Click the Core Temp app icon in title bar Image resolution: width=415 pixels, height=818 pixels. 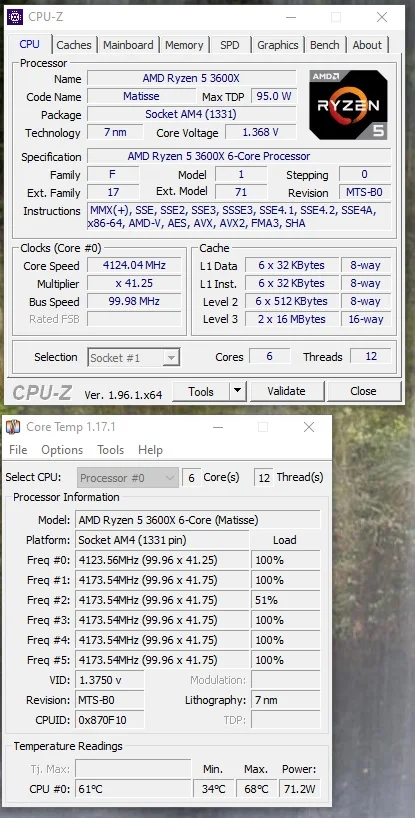13,427
